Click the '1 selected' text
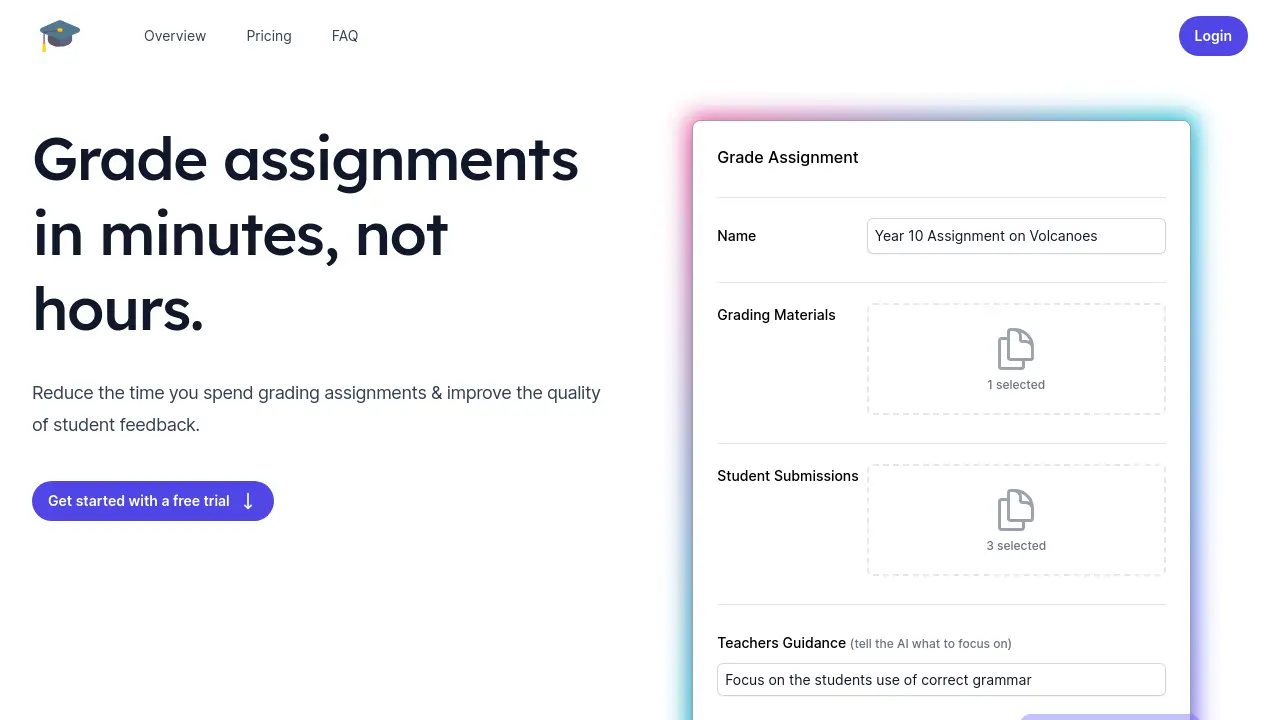Screen dimensions: 1280x720 pyautogui.click(x=1016, y=385)
